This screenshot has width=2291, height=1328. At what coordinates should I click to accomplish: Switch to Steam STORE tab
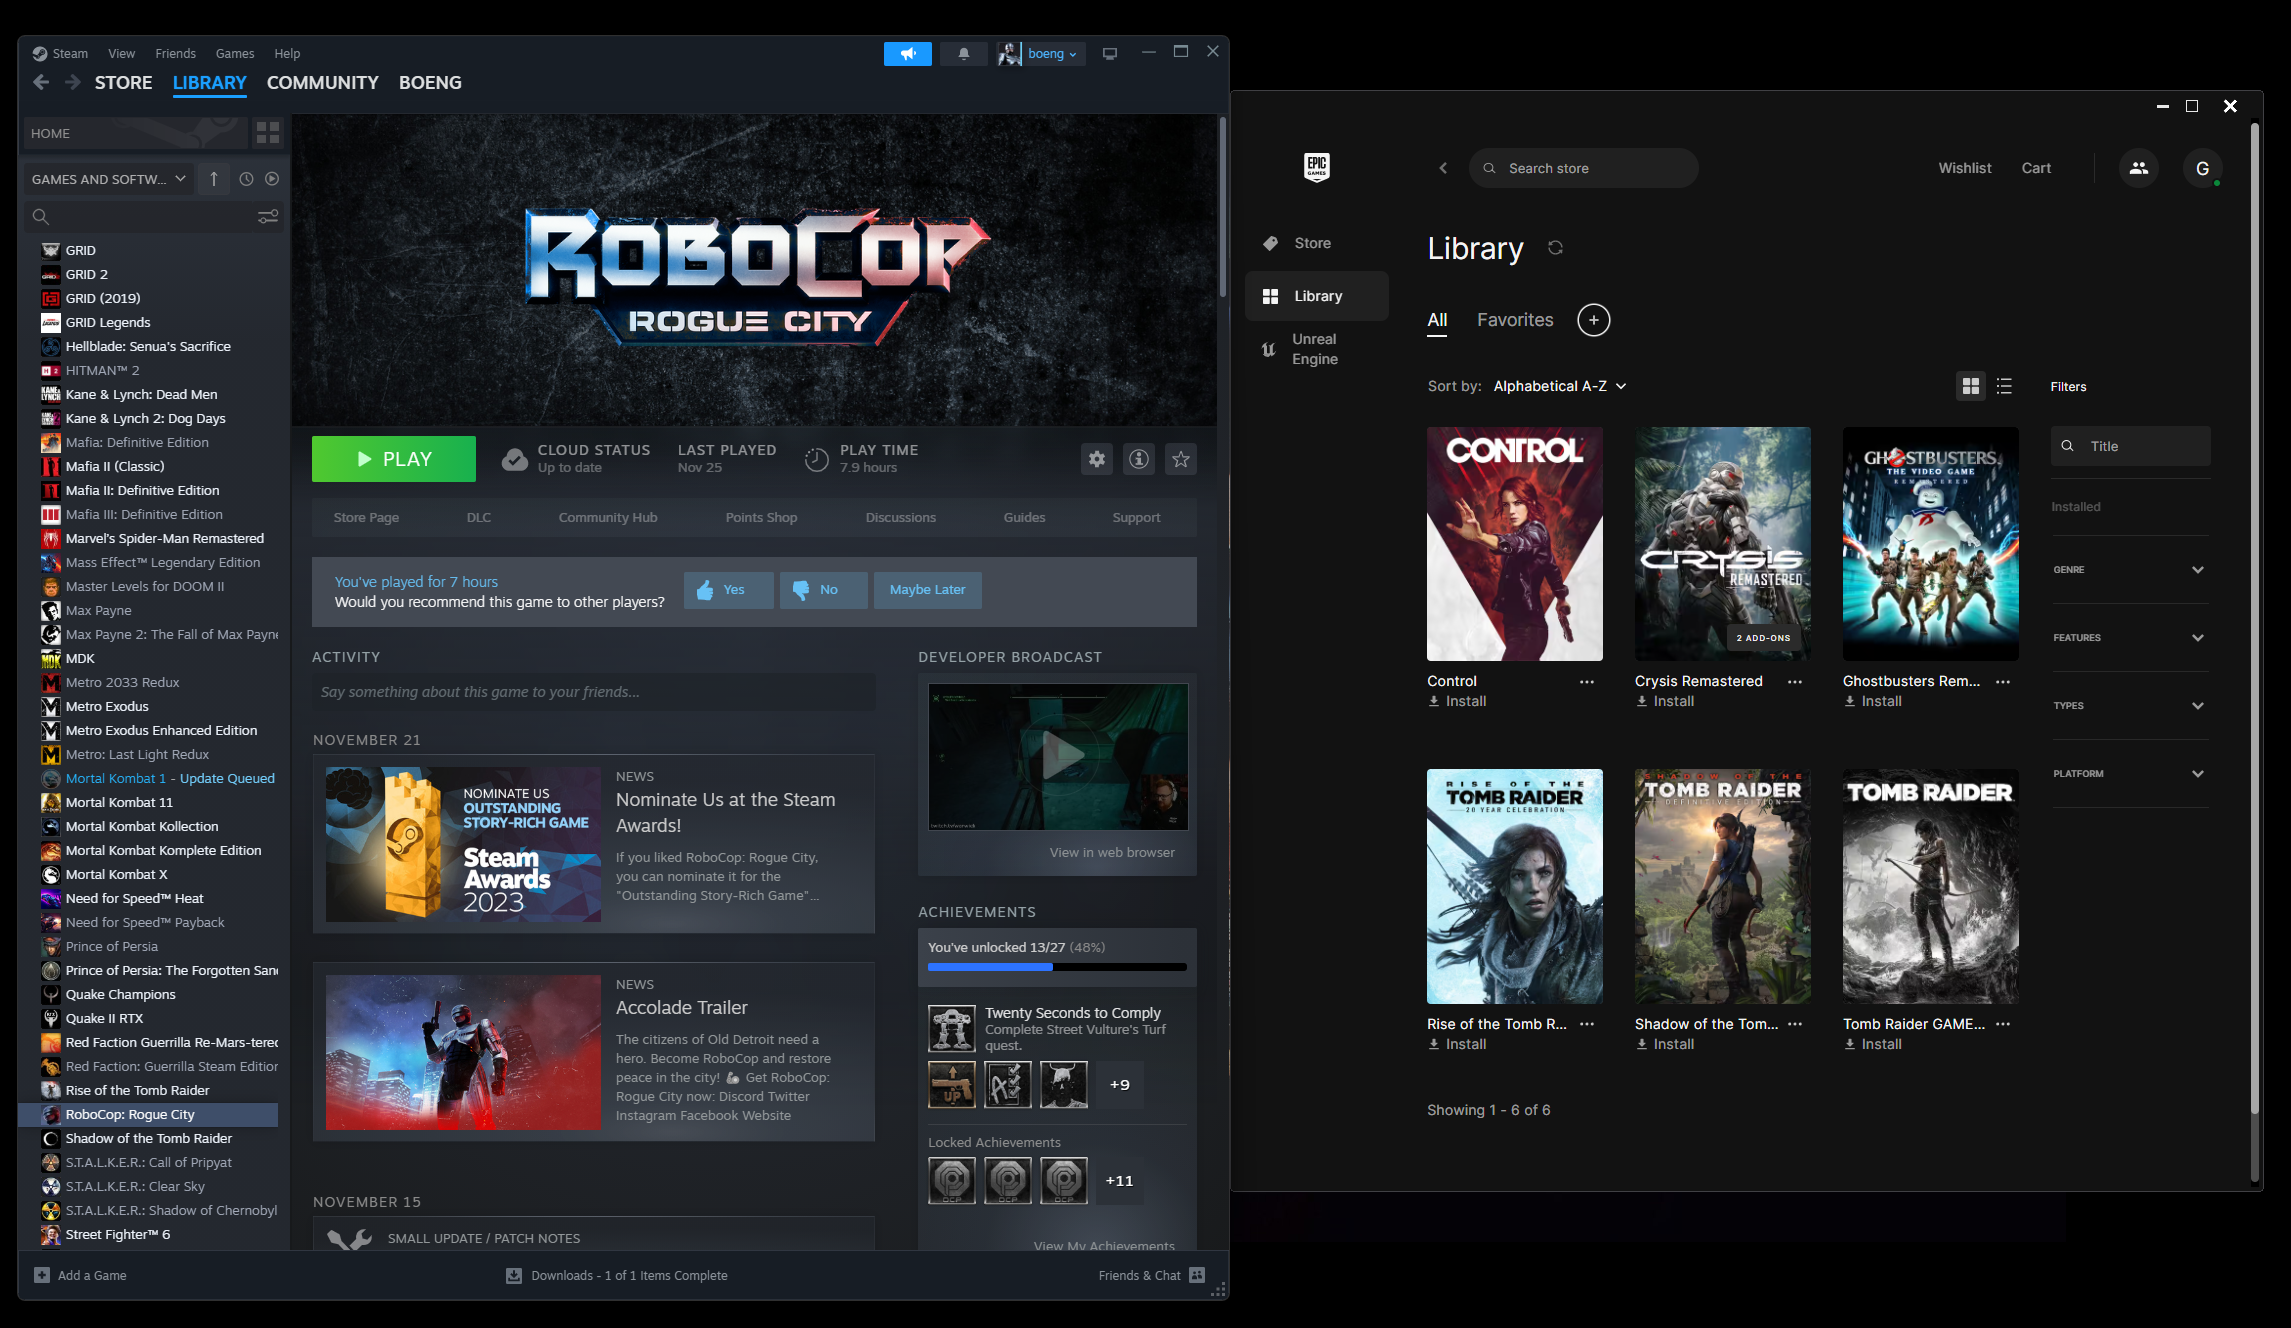pyautogui.click(x=124, y=83)
